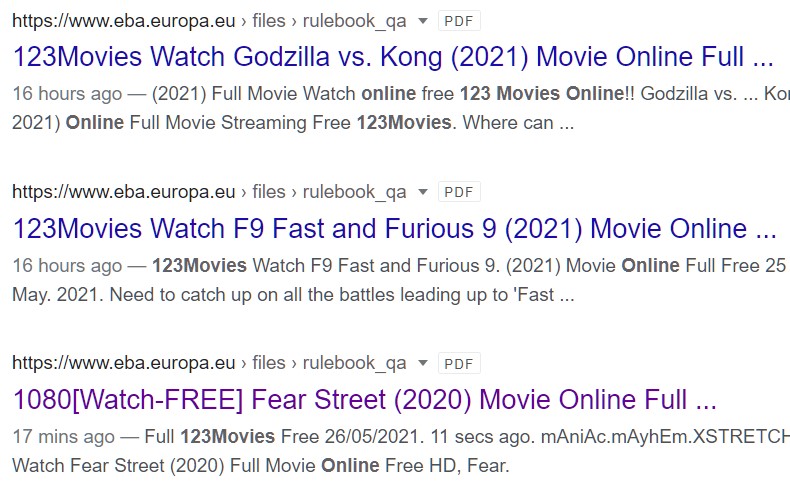Click the eba.europa.eu URL above the F9 title

coord(124,192)
